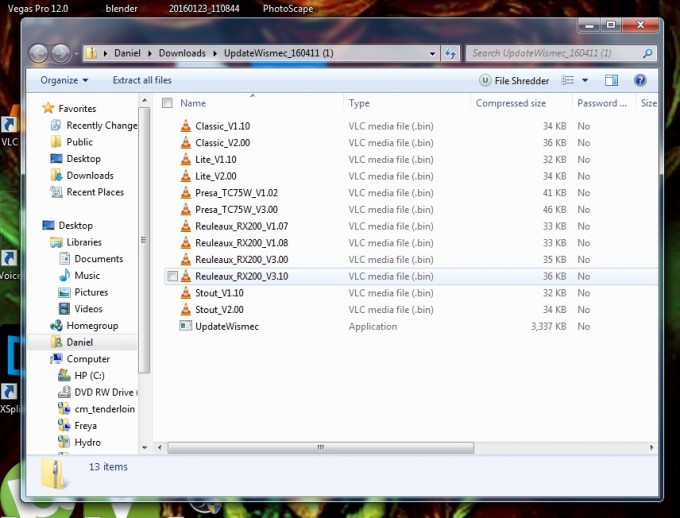This screenshot has width=680, height=518.
Task: Sort by the Type column header
Action: (359, 103)
